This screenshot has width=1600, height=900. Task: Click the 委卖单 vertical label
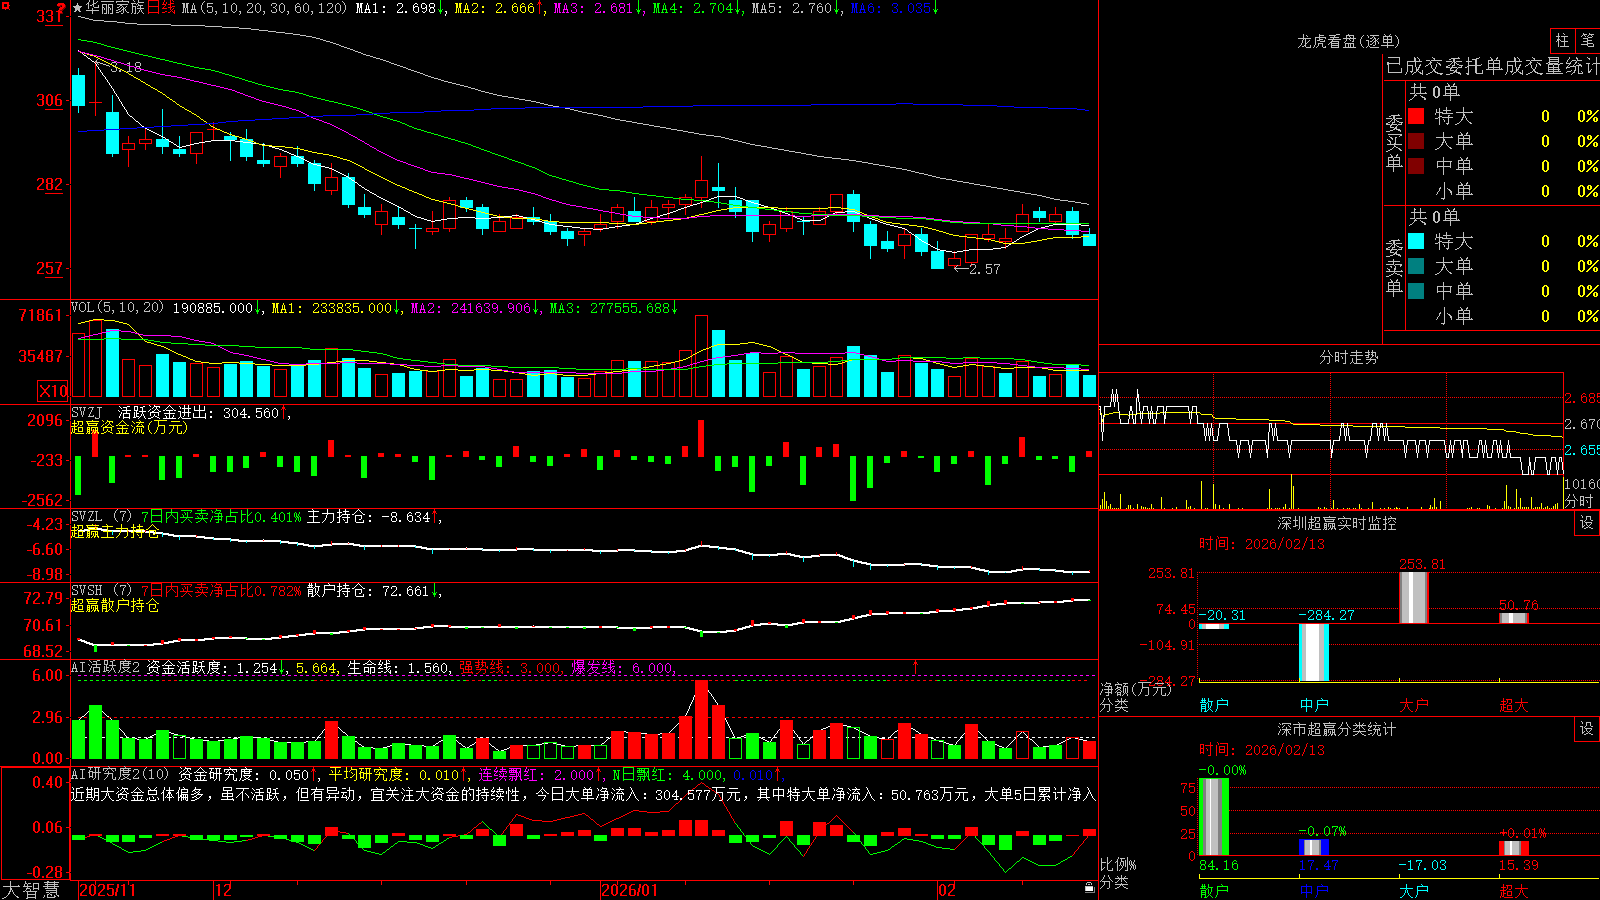(1394, 267)
